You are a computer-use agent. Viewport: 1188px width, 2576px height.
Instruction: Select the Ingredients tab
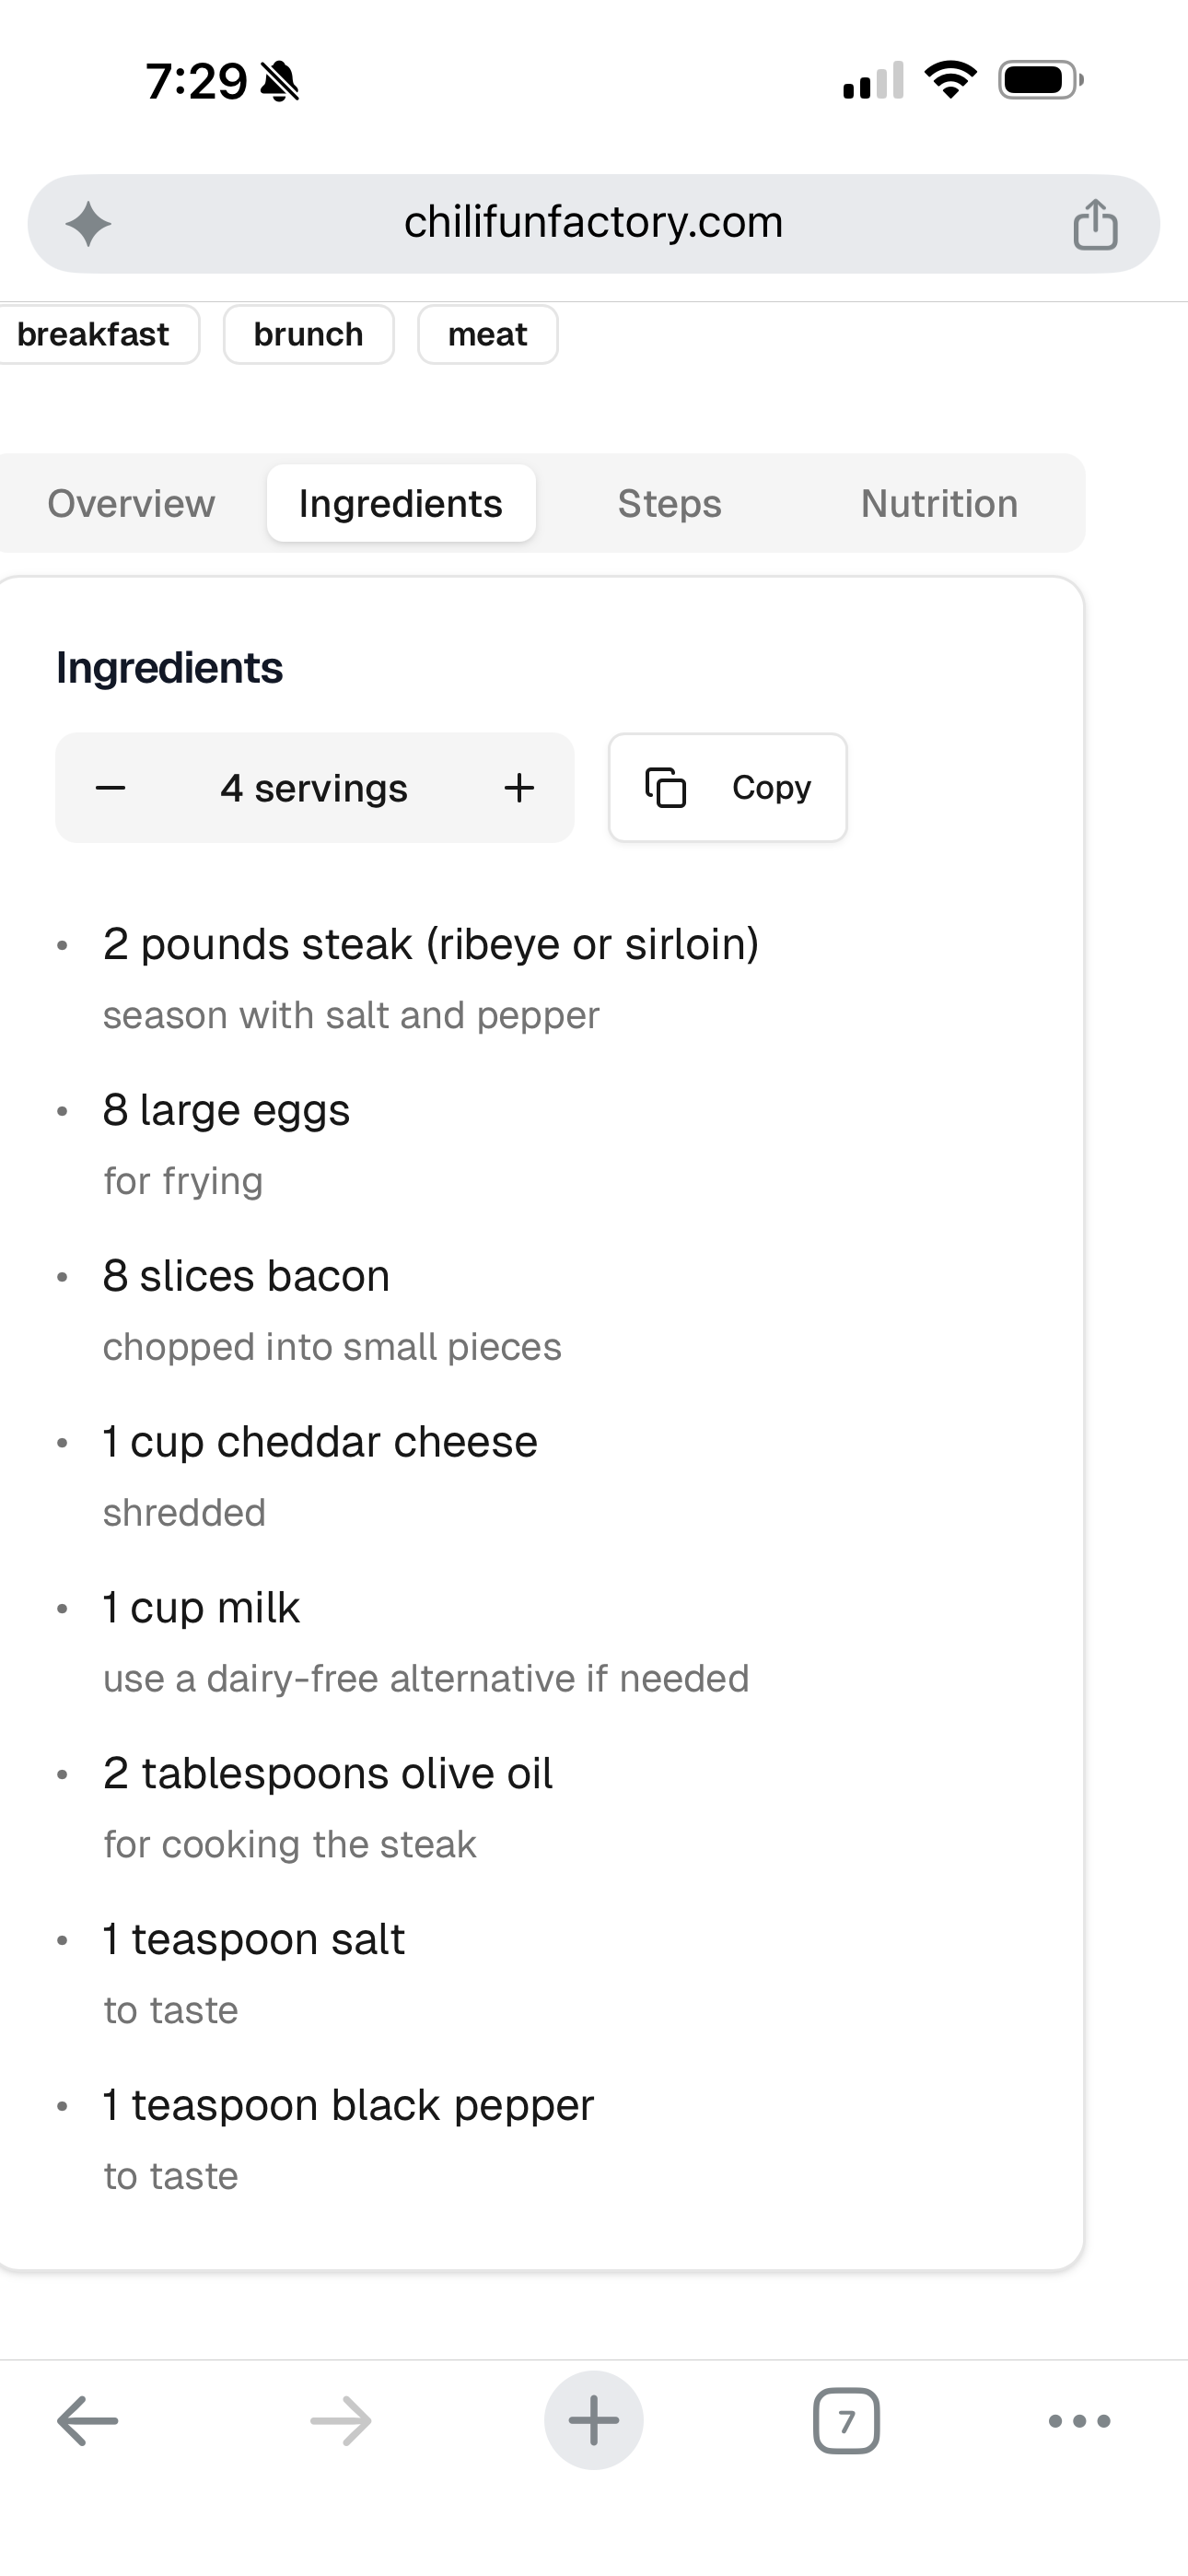coord(401,504)
